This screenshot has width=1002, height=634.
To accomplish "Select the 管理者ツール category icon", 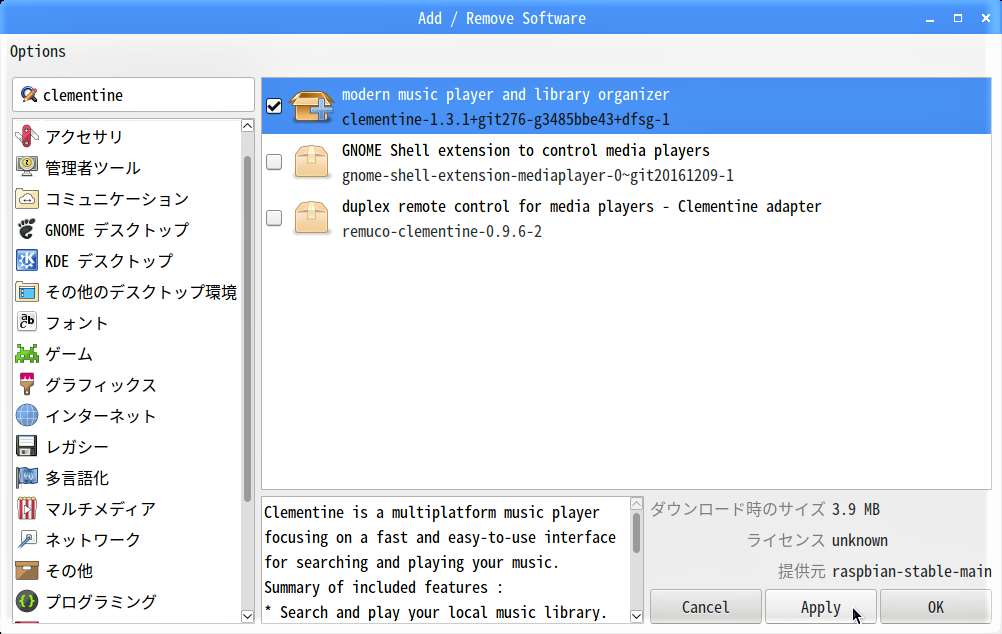I will (x=27, y=167).
